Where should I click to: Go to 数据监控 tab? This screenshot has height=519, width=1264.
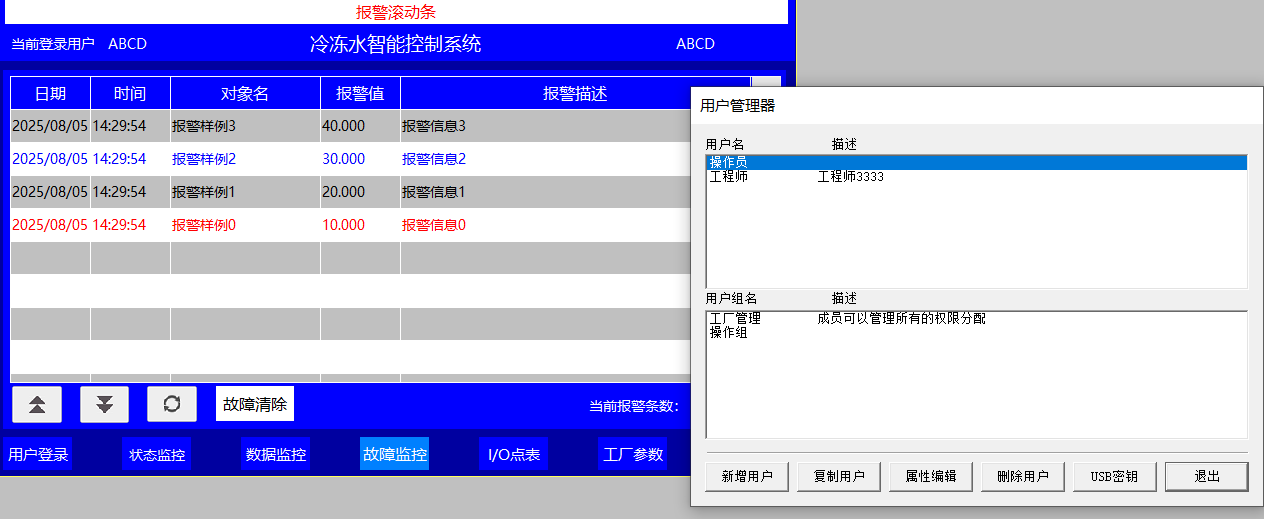(276, 454)
